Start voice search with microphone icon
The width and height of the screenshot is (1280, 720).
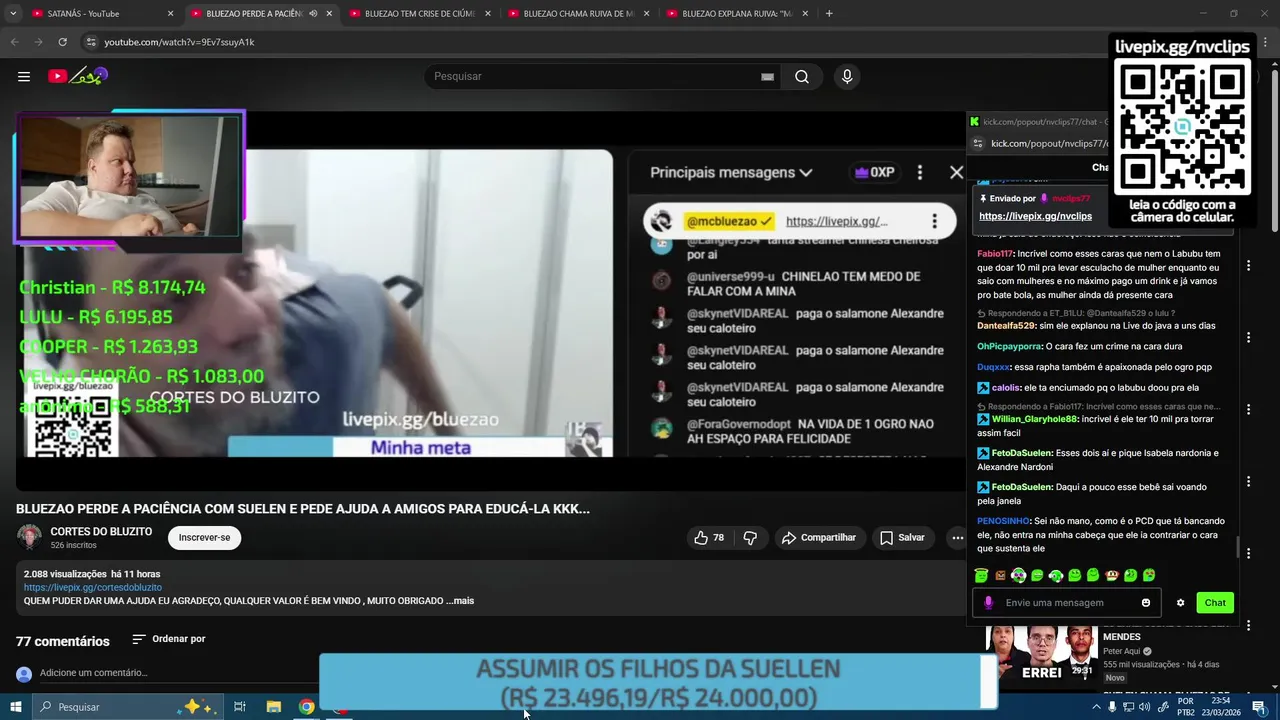point(847,76)
